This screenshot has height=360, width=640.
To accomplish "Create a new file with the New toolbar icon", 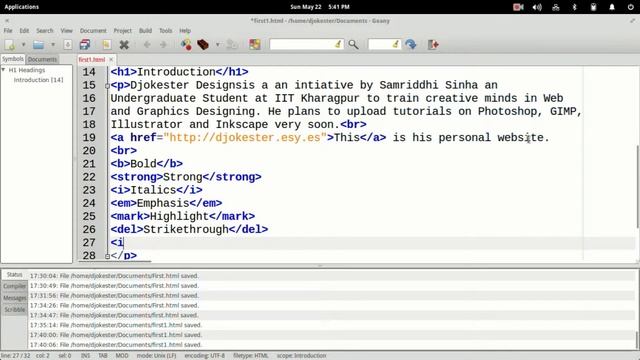I will click(10, 44).
